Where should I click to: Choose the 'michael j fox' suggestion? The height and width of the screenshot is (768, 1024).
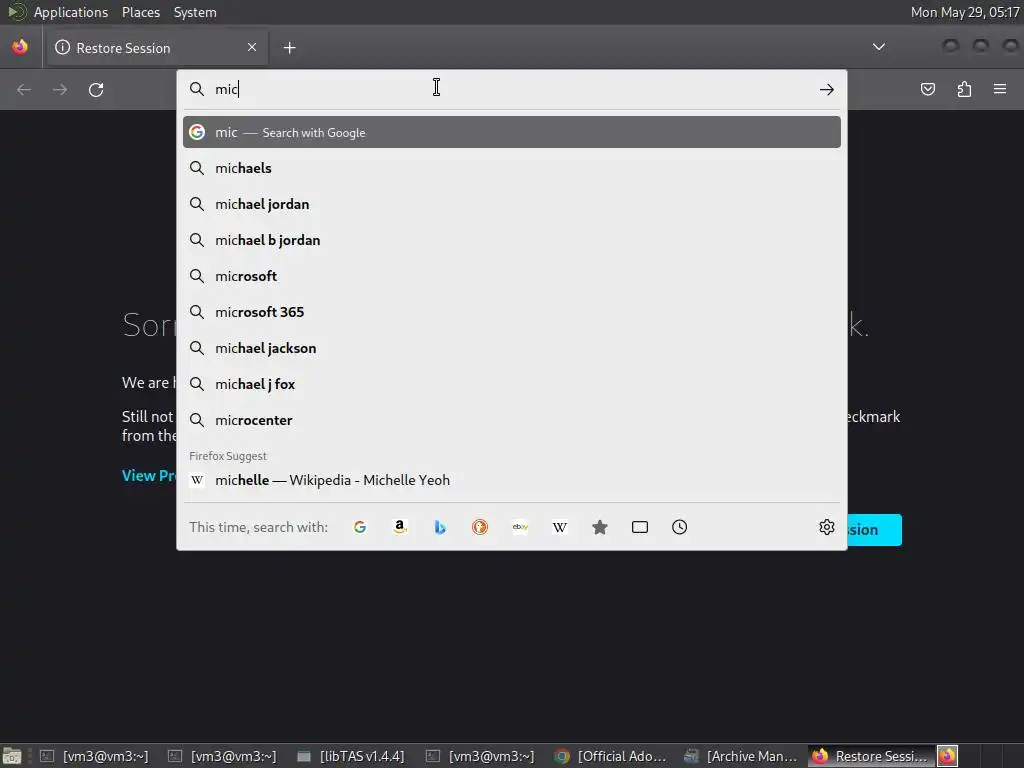coord(511,384)
